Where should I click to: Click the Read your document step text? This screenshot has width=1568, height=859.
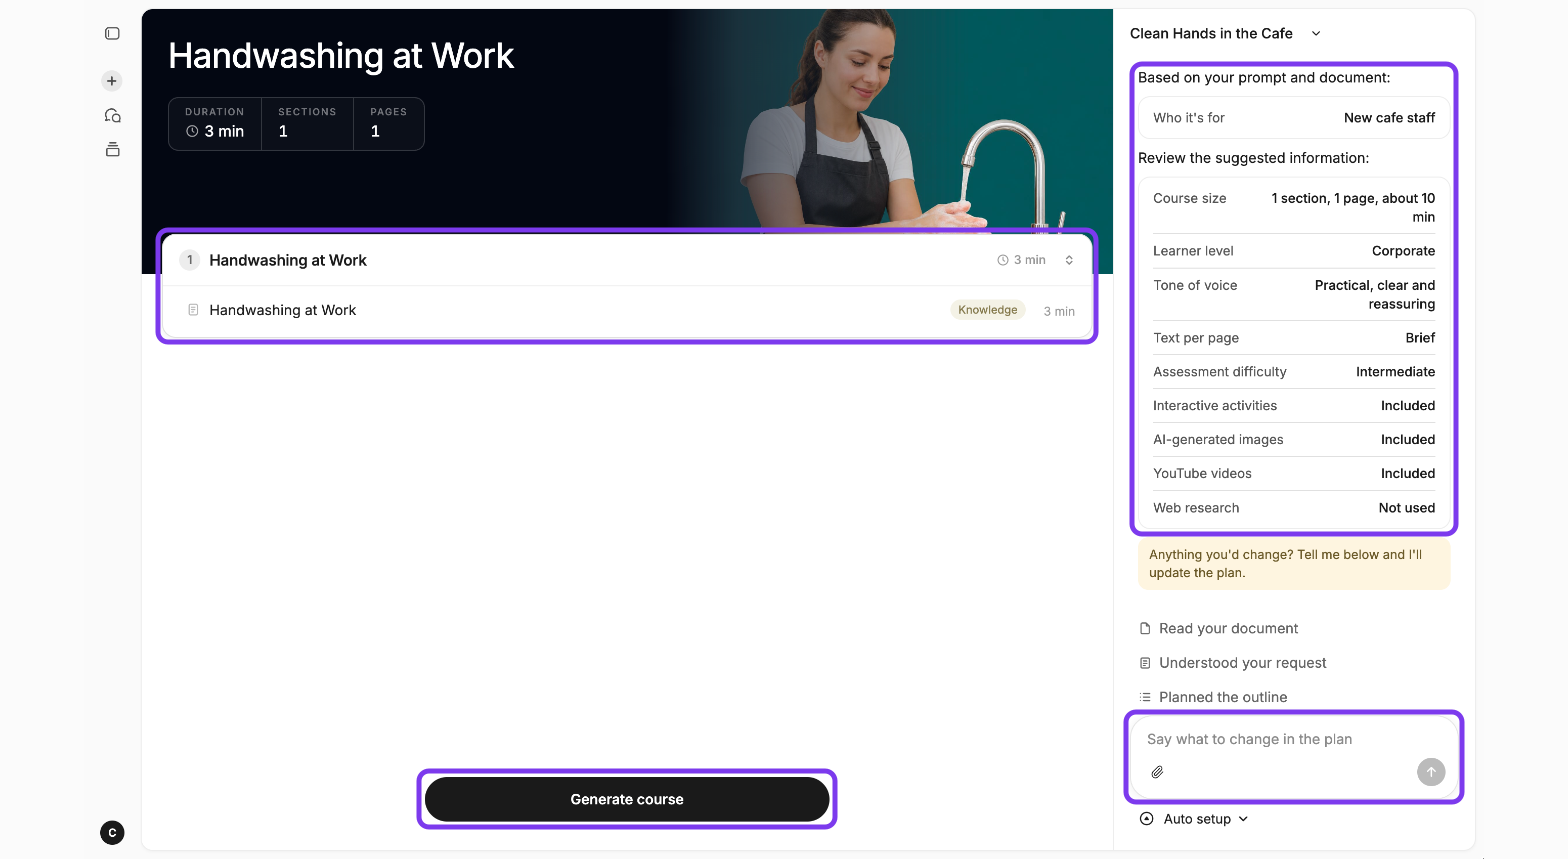[x=1228, y=629]
